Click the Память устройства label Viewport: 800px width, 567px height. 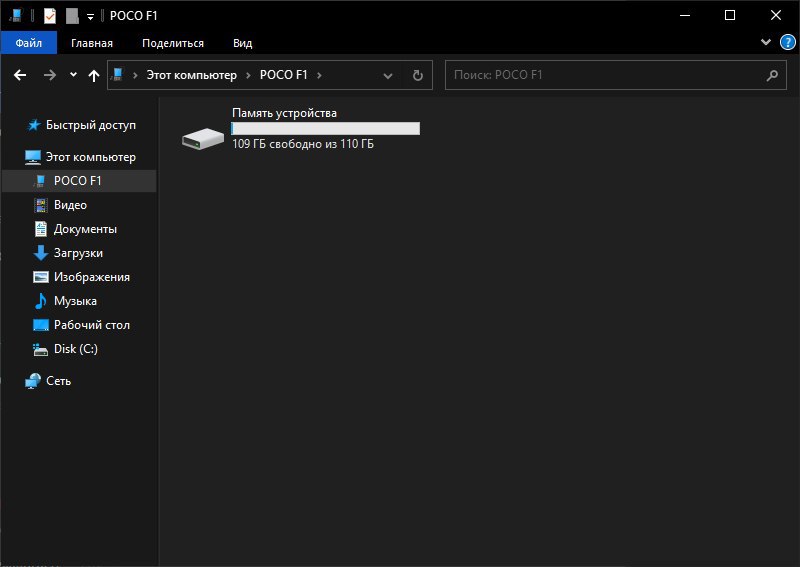pos(284,113)
